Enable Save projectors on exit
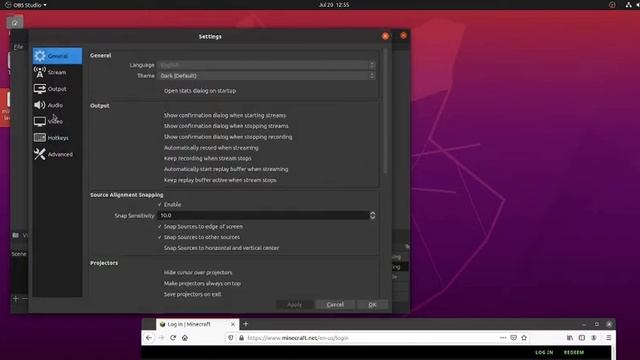This screenshot has width=640, height=360. coord(193,294)
